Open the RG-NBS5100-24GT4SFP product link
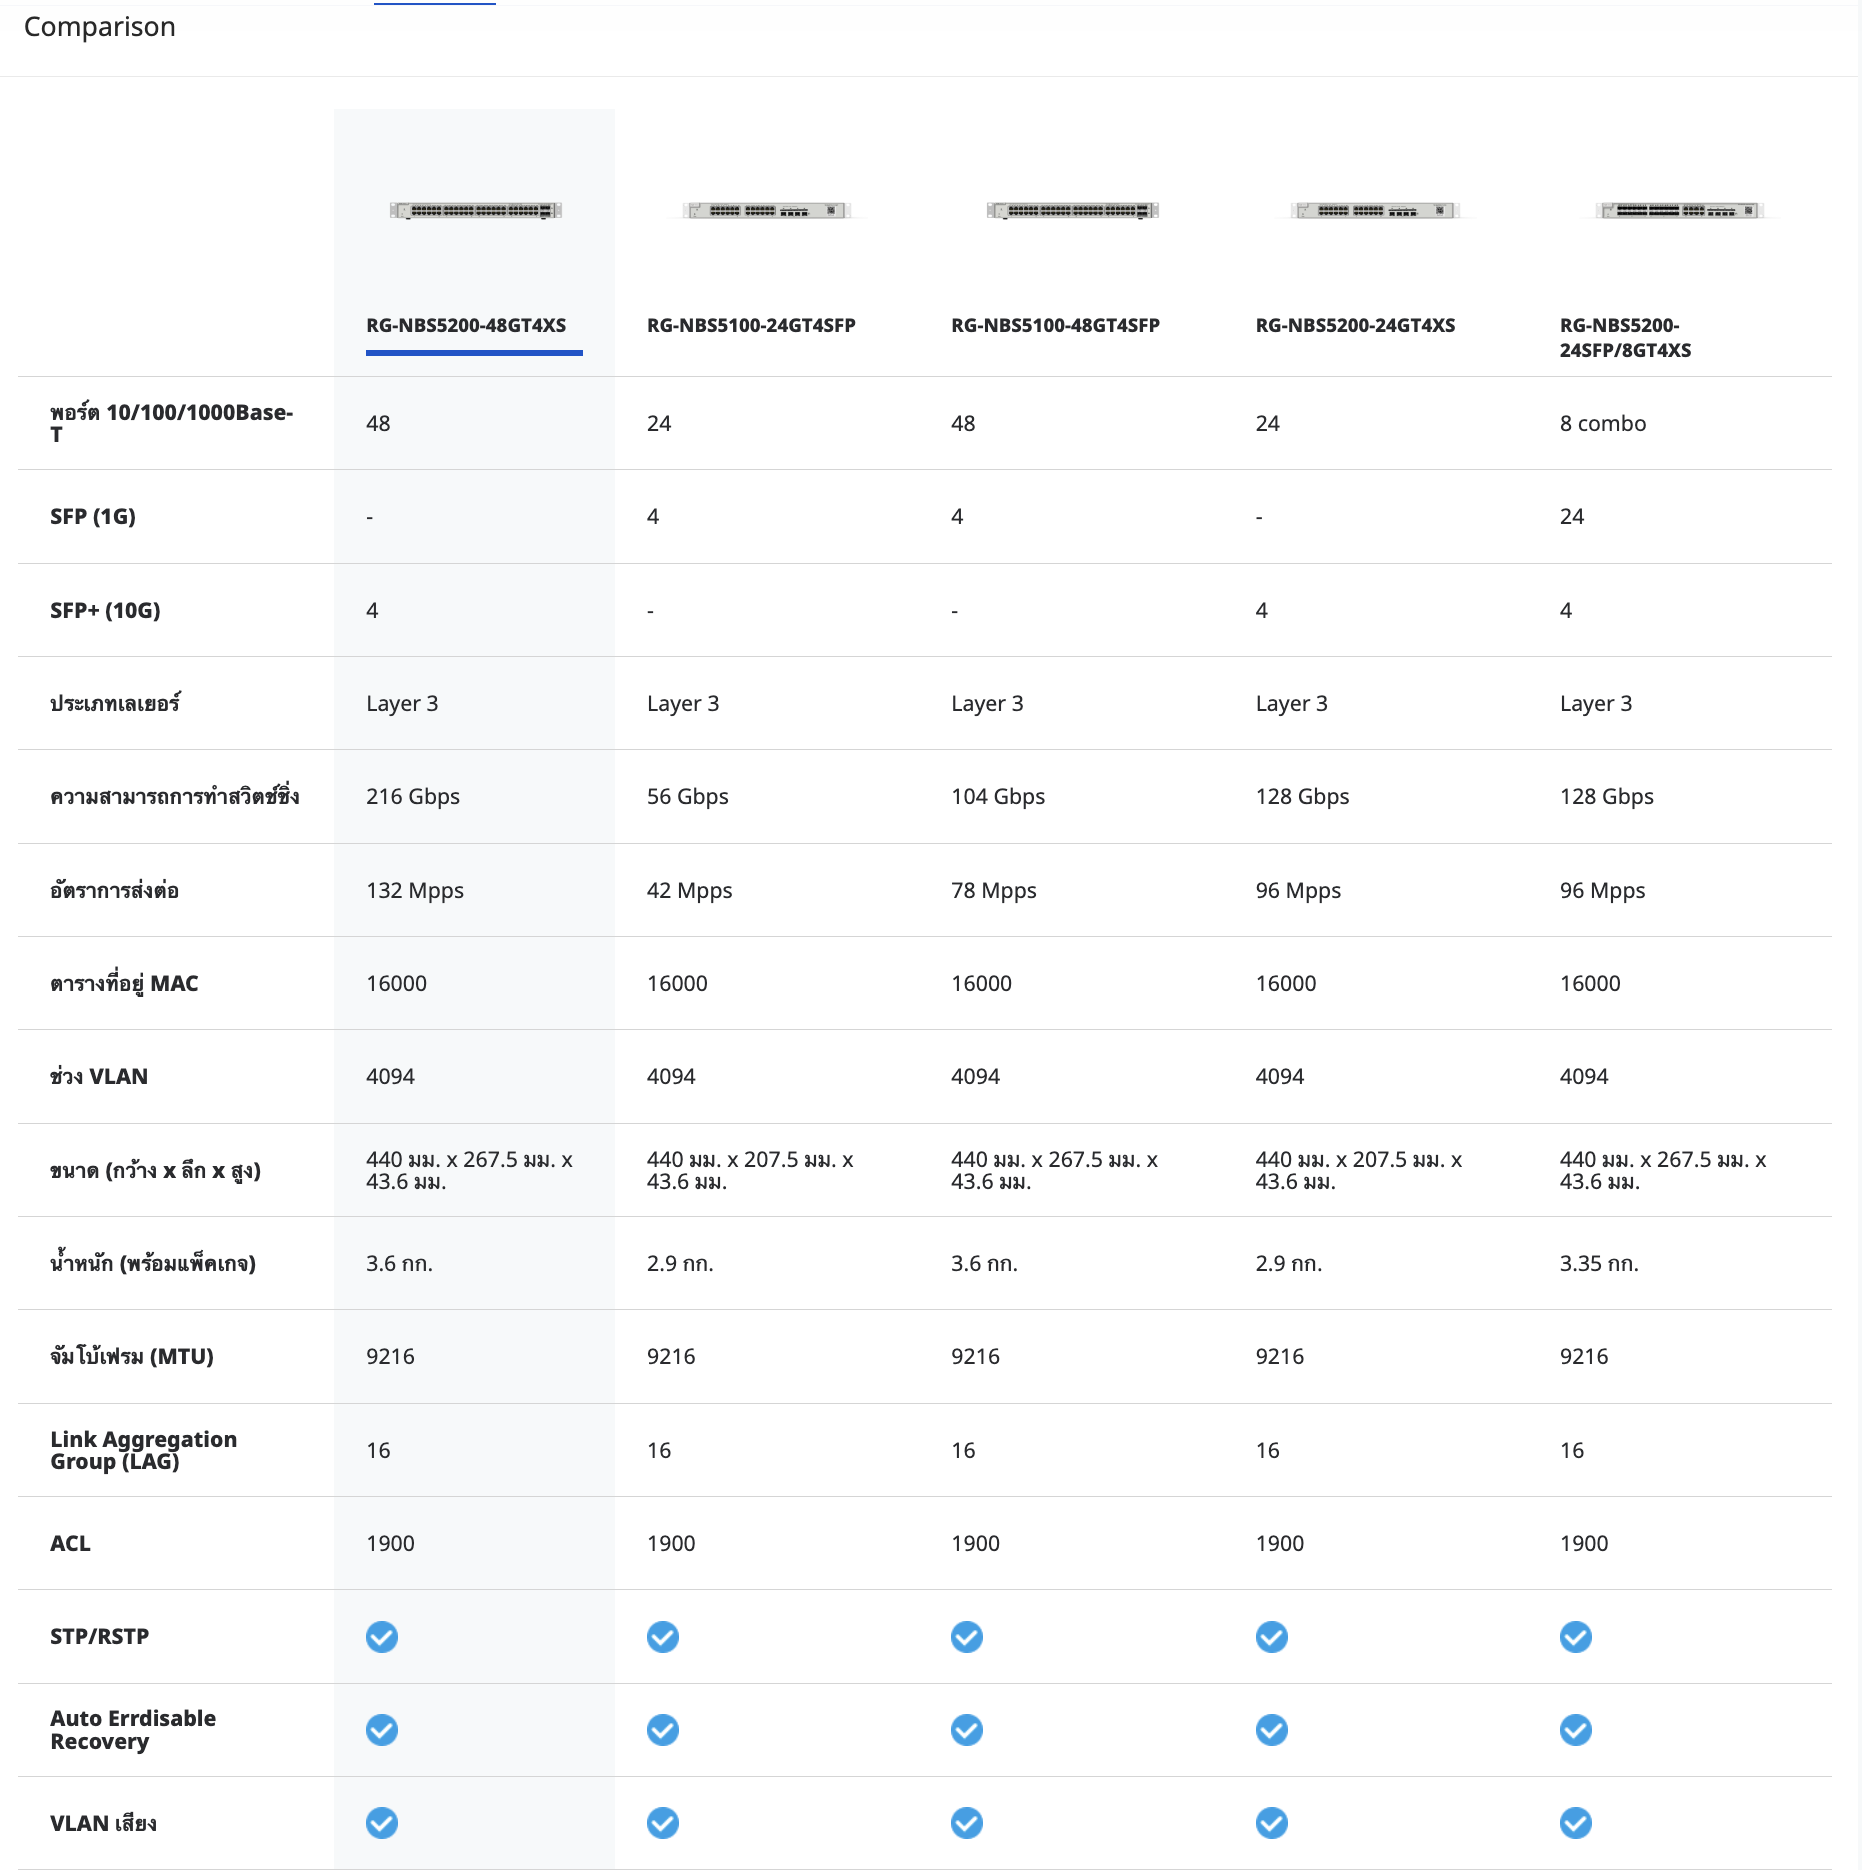1862x1870 pixels. coord(751,325)
